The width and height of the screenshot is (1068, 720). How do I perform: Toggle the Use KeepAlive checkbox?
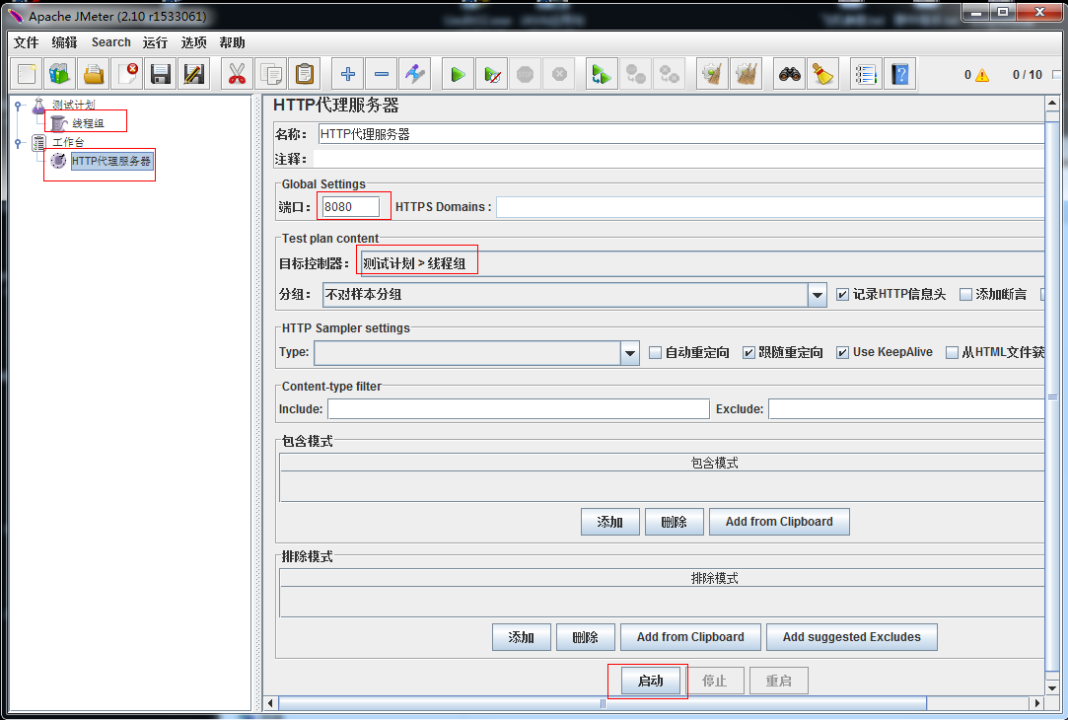(843, 352)
